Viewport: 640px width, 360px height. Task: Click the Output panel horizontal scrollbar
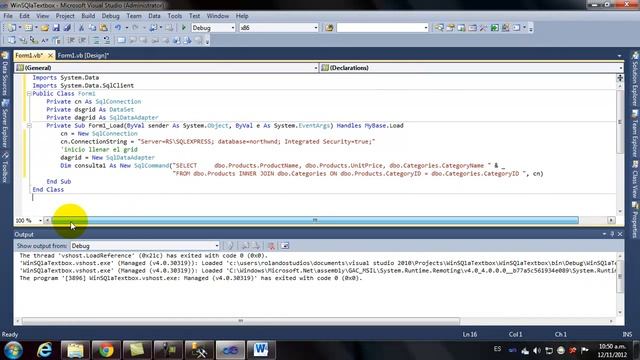241,321
